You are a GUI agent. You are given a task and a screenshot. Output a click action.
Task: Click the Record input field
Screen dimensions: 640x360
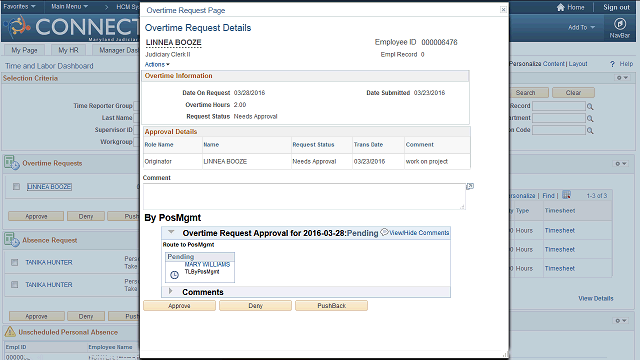tap(559, 106)
